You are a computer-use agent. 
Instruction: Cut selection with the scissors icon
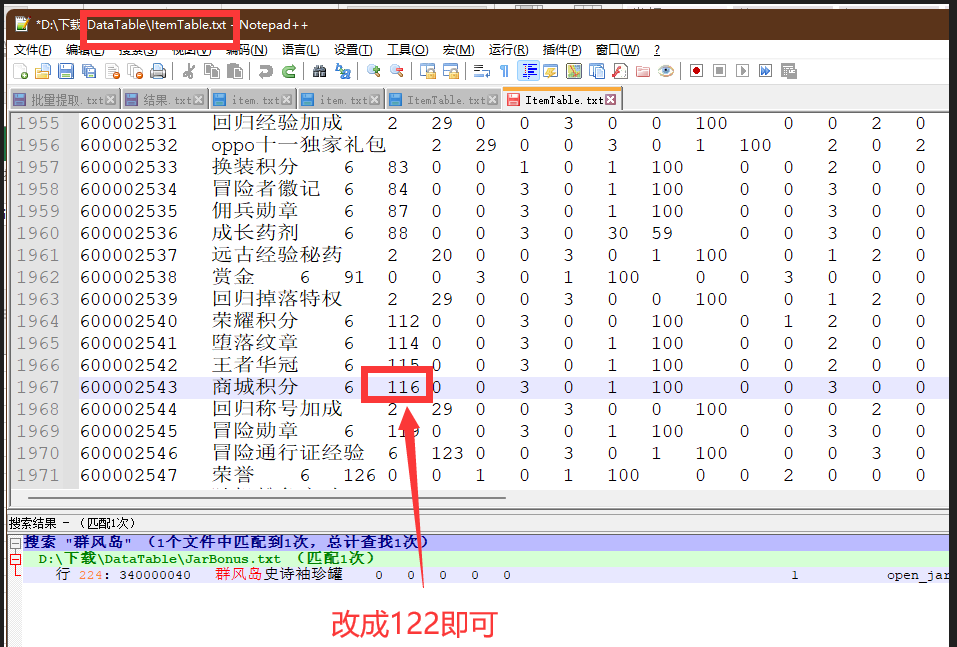pos(189,71)
